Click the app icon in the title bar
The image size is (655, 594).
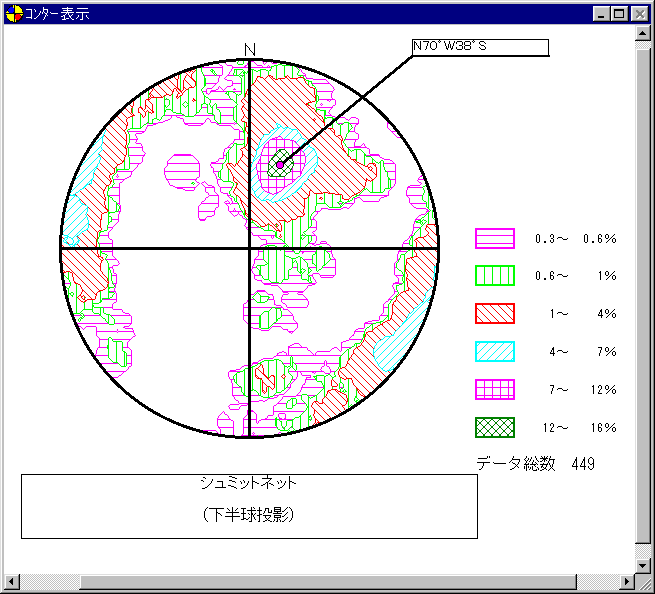[x=14, y=14]
